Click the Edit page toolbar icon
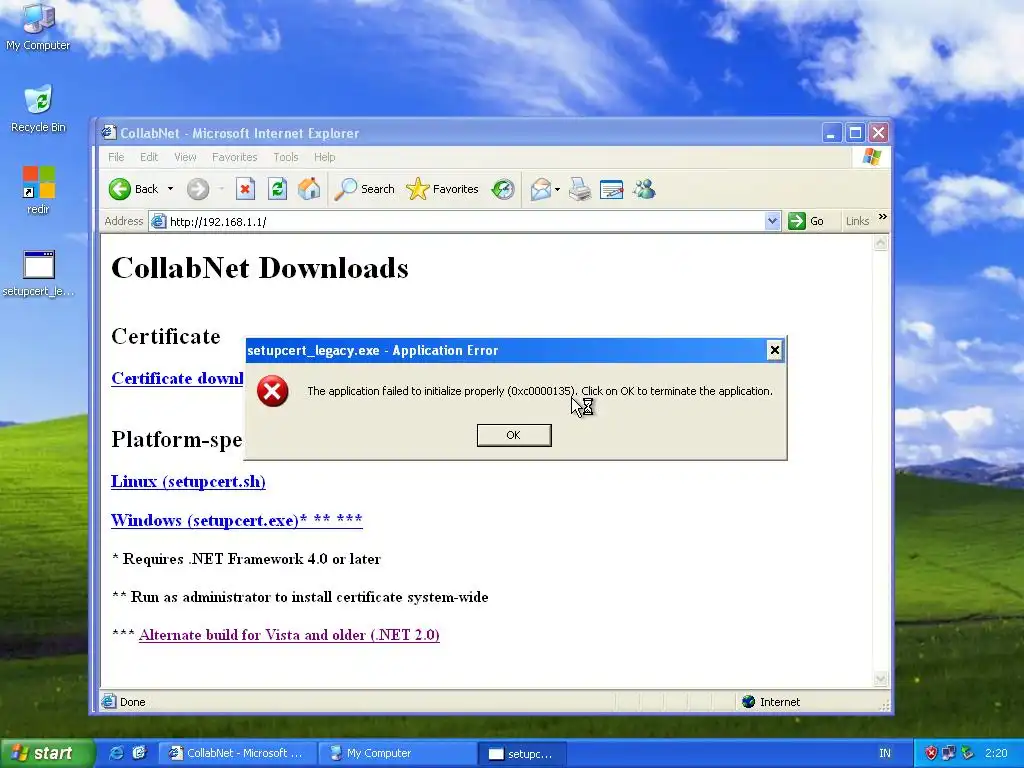Screen dimensions: 1024x768 click(x=612, y=190)
